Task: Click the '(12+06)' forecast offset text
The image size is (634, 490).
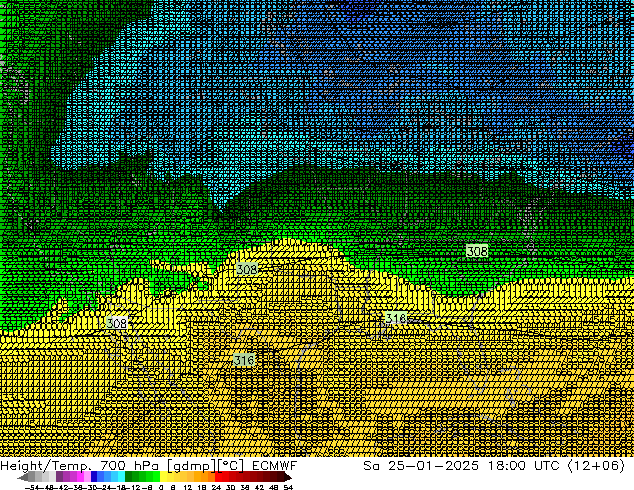Action: [x=596, y=465]
